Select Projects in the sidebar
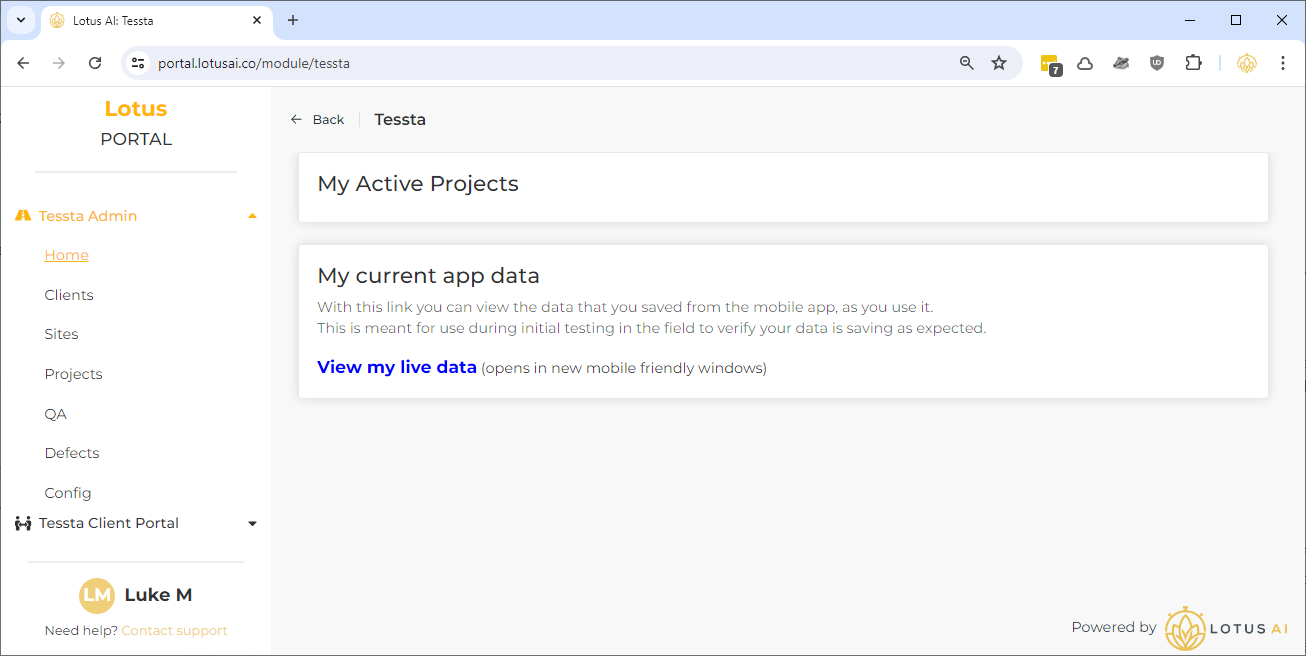 pyautogui.click(x=73, y=374)
